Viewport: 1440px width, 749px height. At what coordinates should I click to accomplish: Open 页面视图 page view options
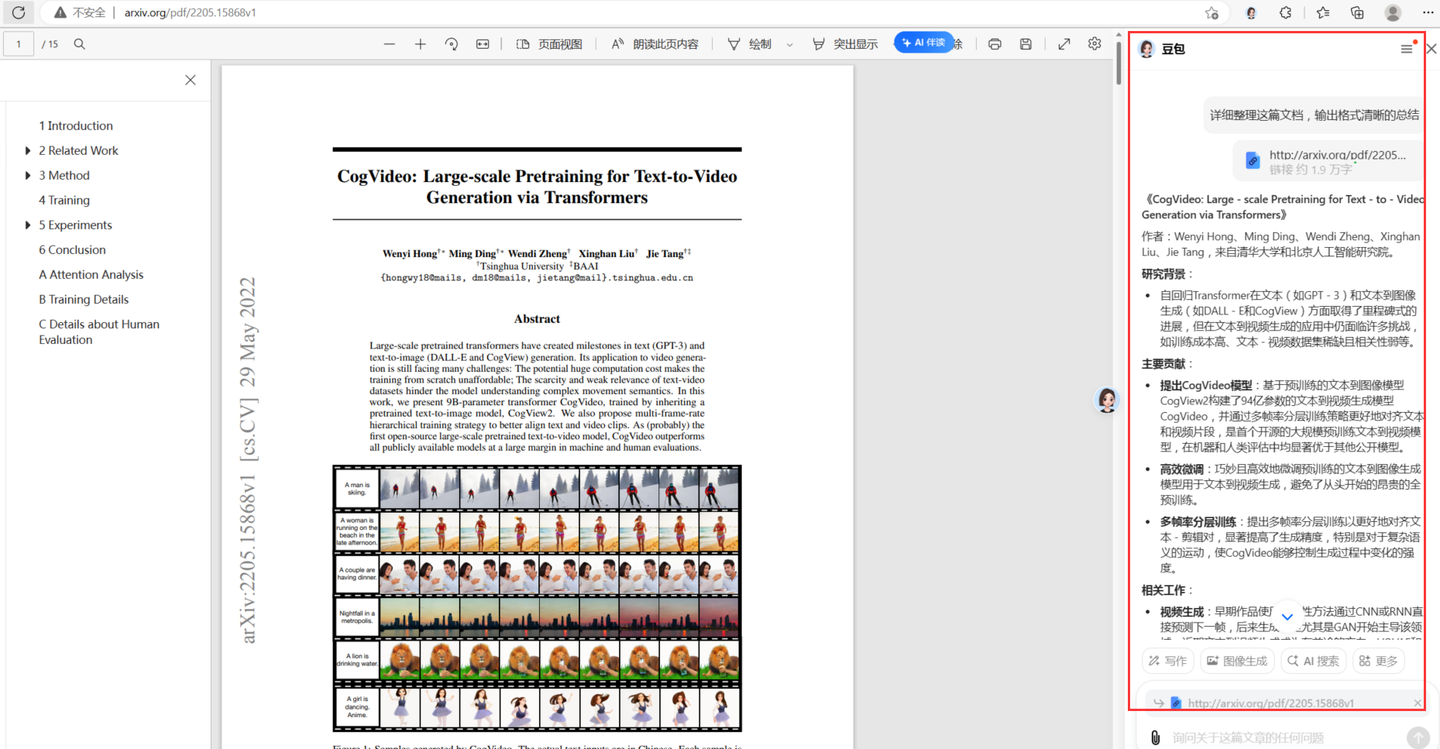click(x=549, y=44)
